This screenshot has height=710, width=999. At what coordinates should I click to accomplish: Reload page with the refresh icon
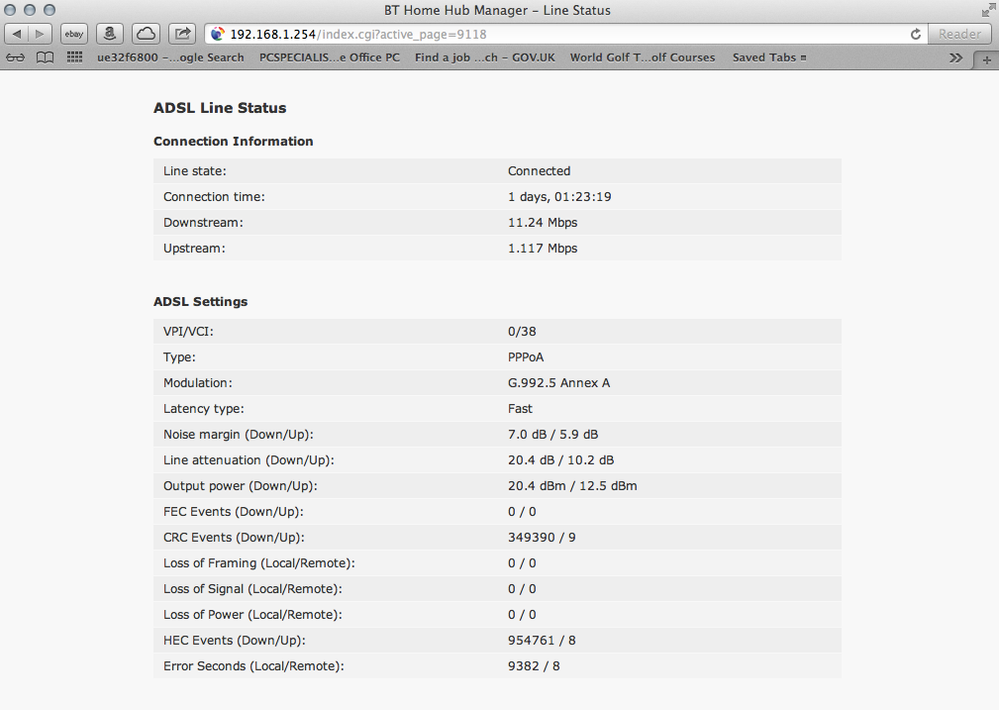(x=916, y=34)
